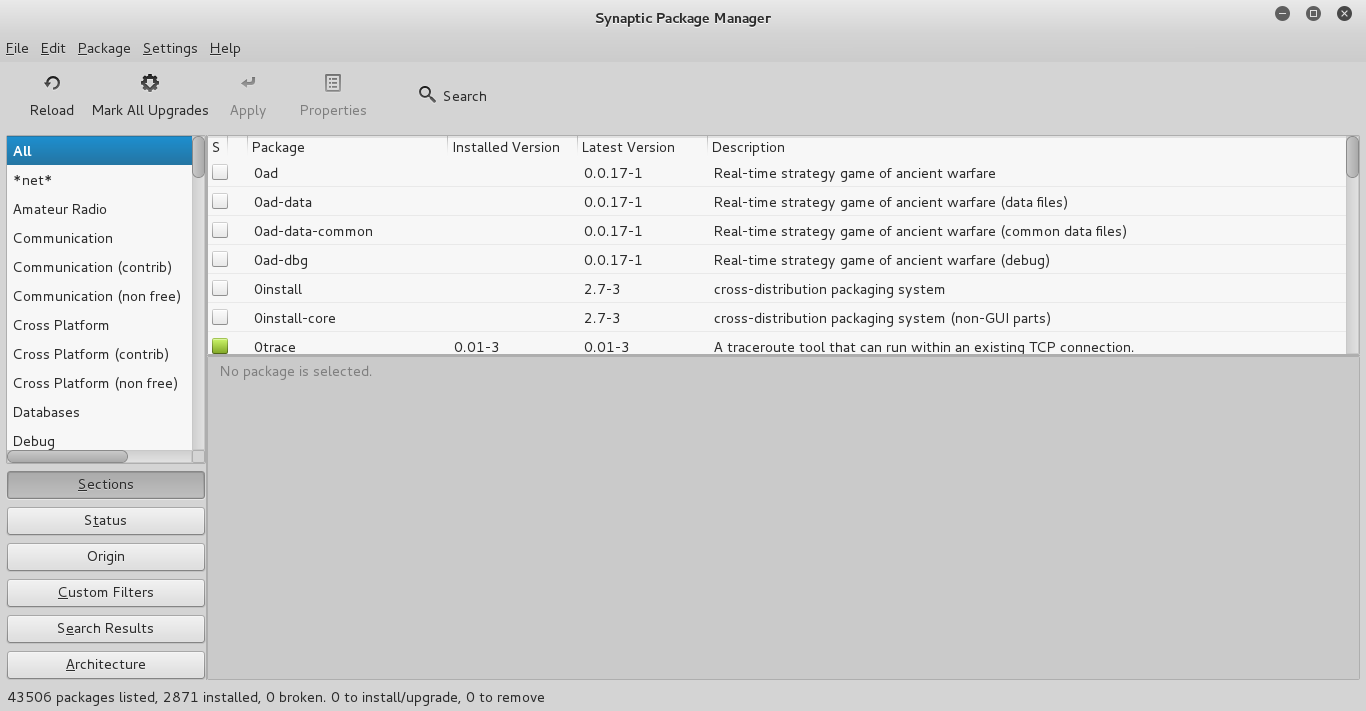Image resolution: width=1366 pixels, height=711 pixels.
Task: Click the status box for 0ad-dbg
Action: click(x=220, y=259)
